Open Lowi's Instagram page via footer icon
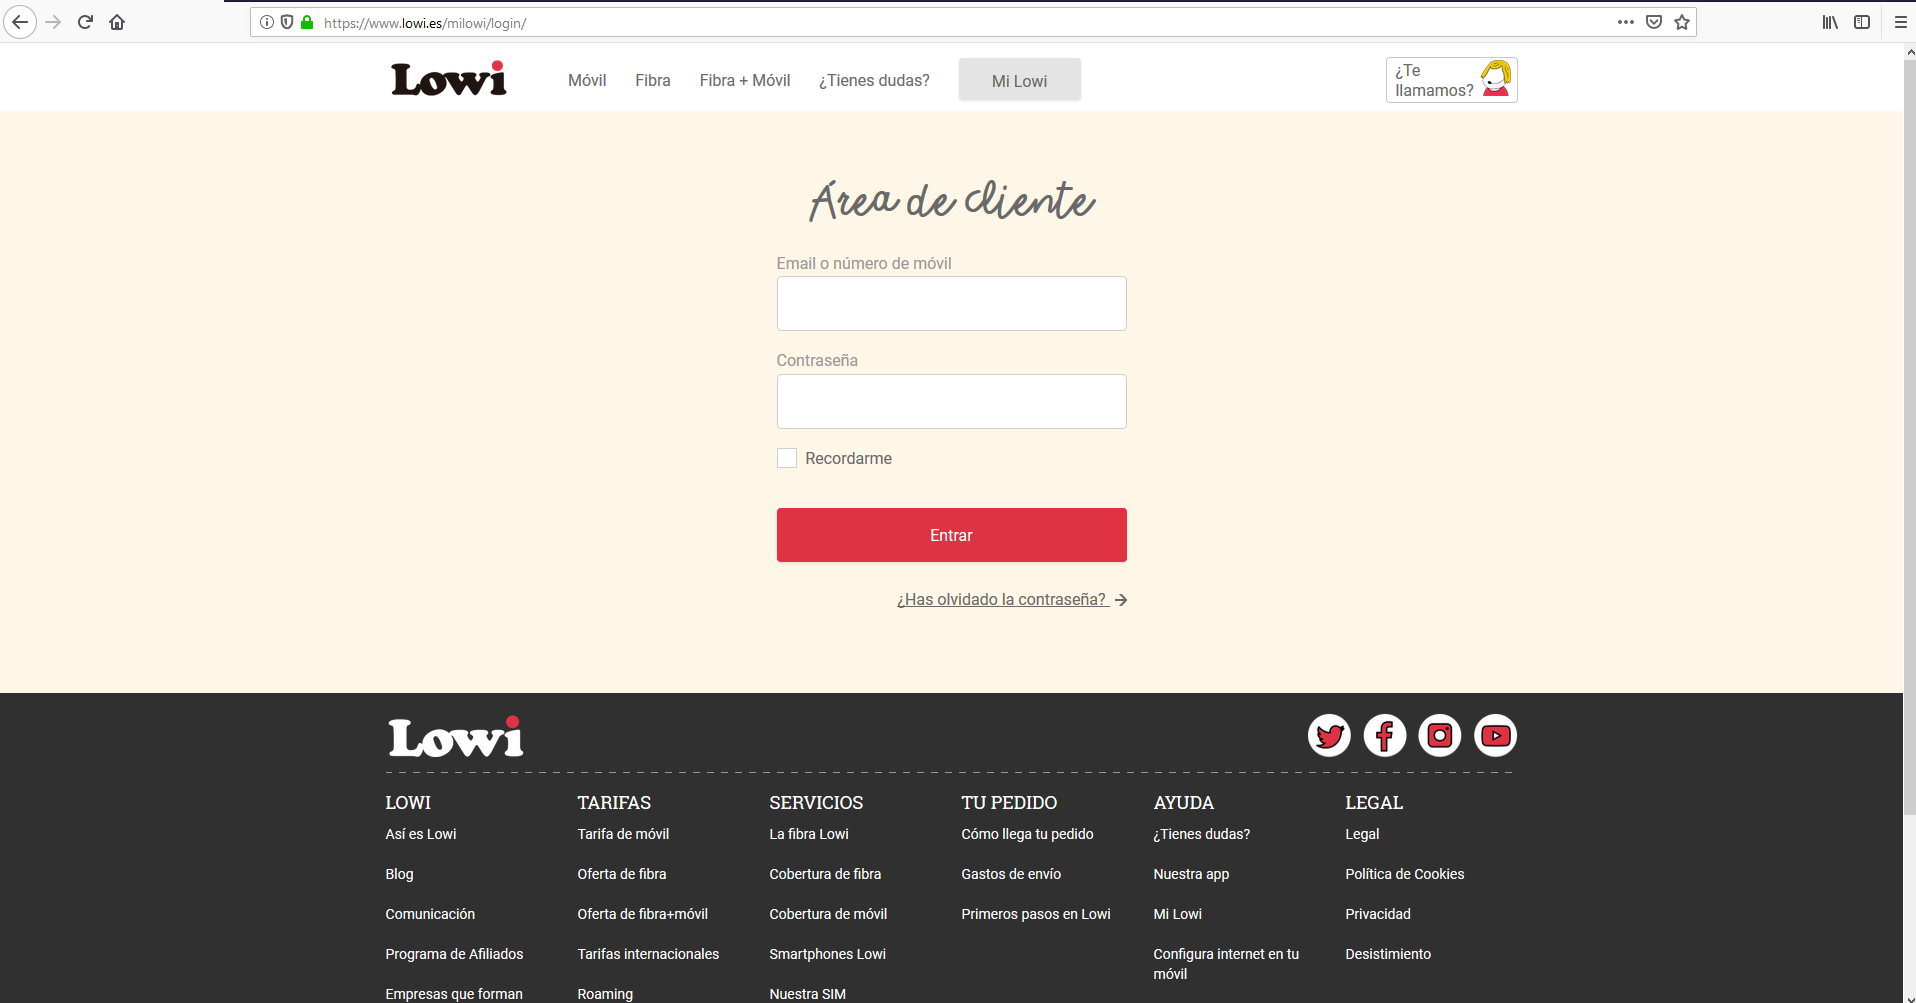This screenshot has height=1003, width=1916. (1440, 735)
